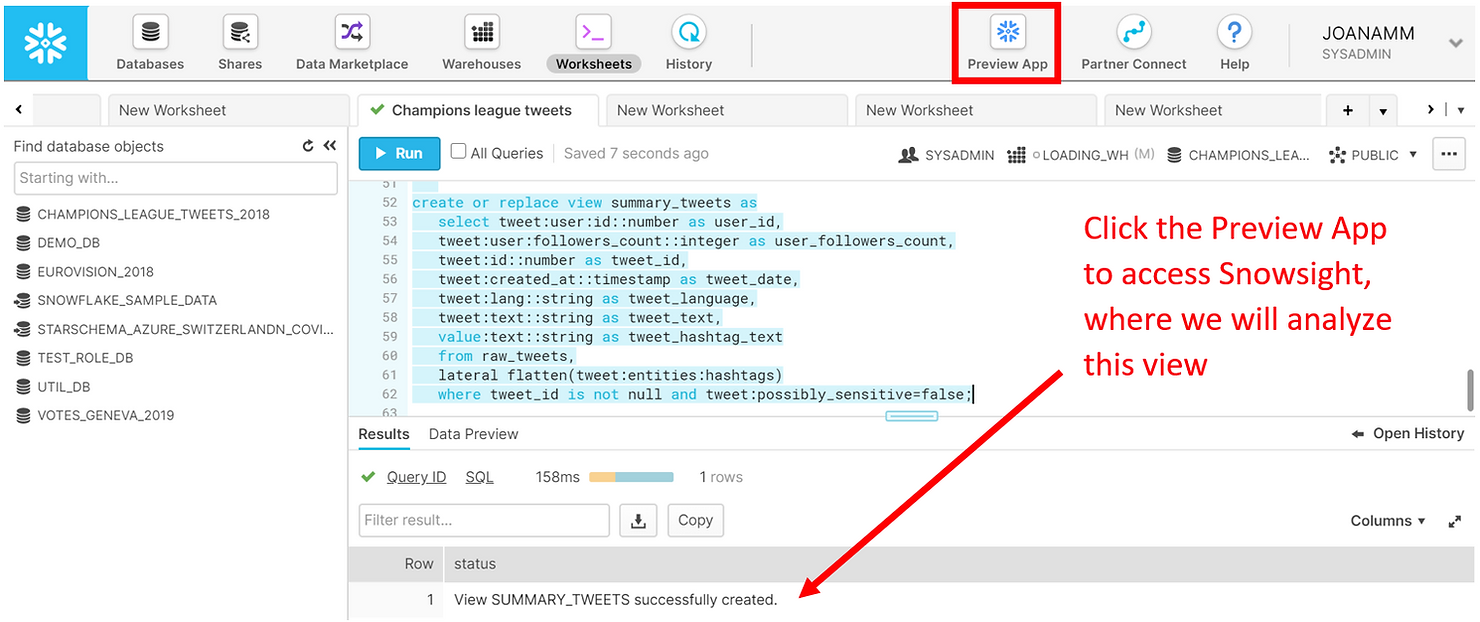Add a new worksheet tab
The image size is (1480, 622).
tap(1347, 110)
